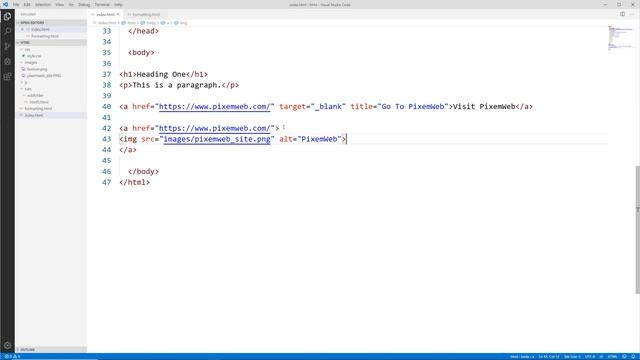Click the VS Code logo in title bar
This screenshot has height=360, width=640.
(x=5, y=4)
